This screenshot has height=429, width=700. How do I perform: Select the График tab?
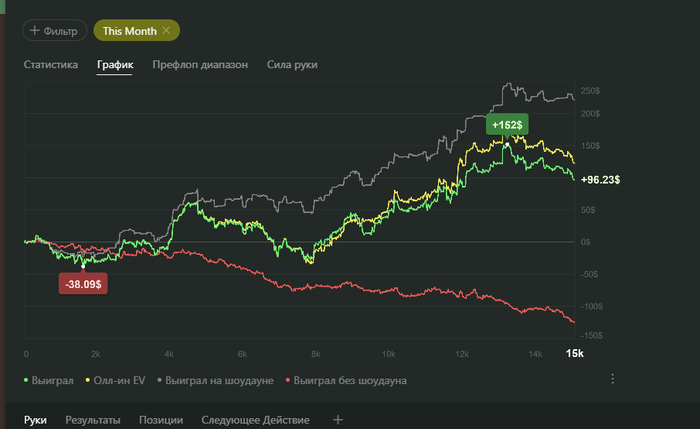tap(115, 66)
